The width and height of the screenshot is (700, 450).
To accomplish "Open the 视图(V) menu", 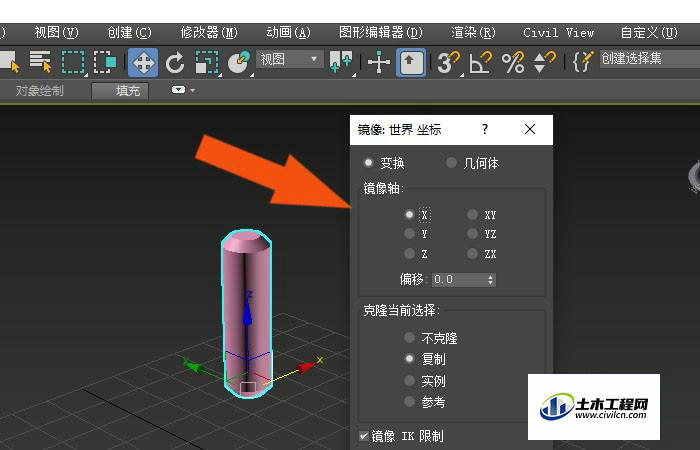I will point(56,33).
